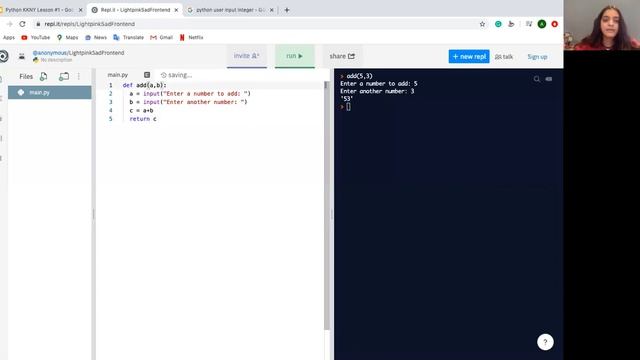The width and height of the screenshot is (640, 360).
Task: Open the YouTube bookmark
Action: click(36, 38)
